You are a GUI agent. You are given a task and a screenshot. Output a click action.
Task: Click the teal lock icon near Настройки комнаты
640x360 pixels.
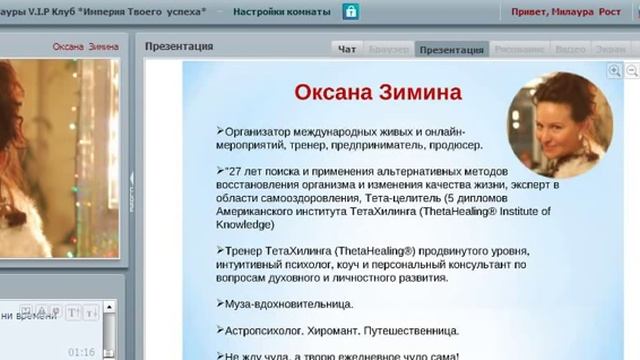(351, 11)
